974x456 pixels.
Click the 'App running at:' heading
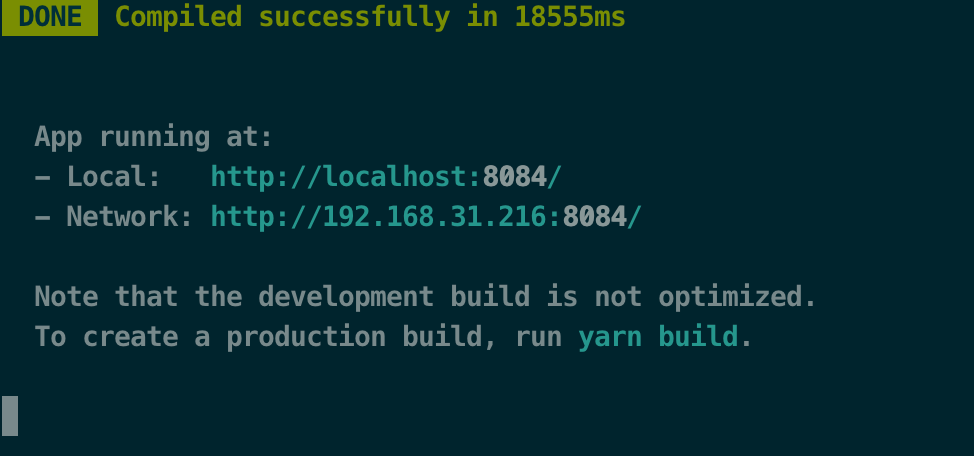click(154, 137)
